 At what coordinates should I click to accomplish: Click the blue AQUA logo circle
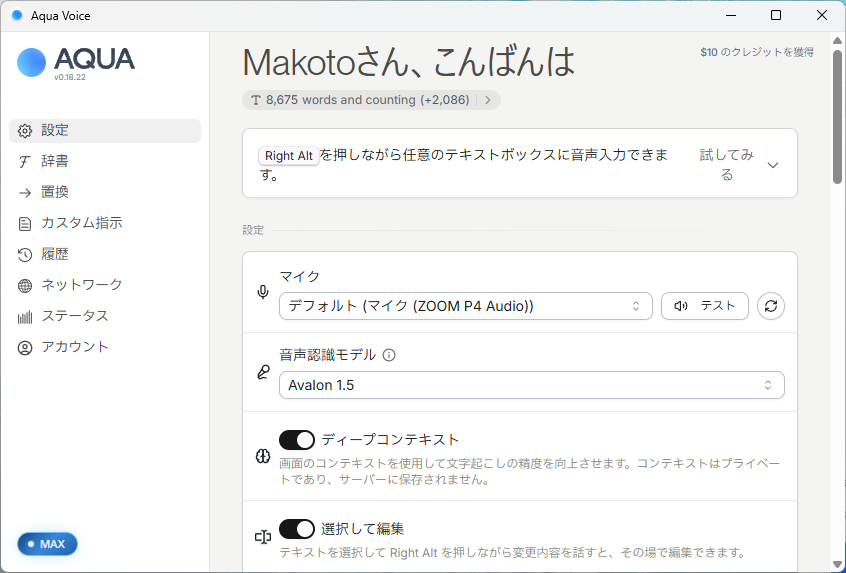point(32,63)
